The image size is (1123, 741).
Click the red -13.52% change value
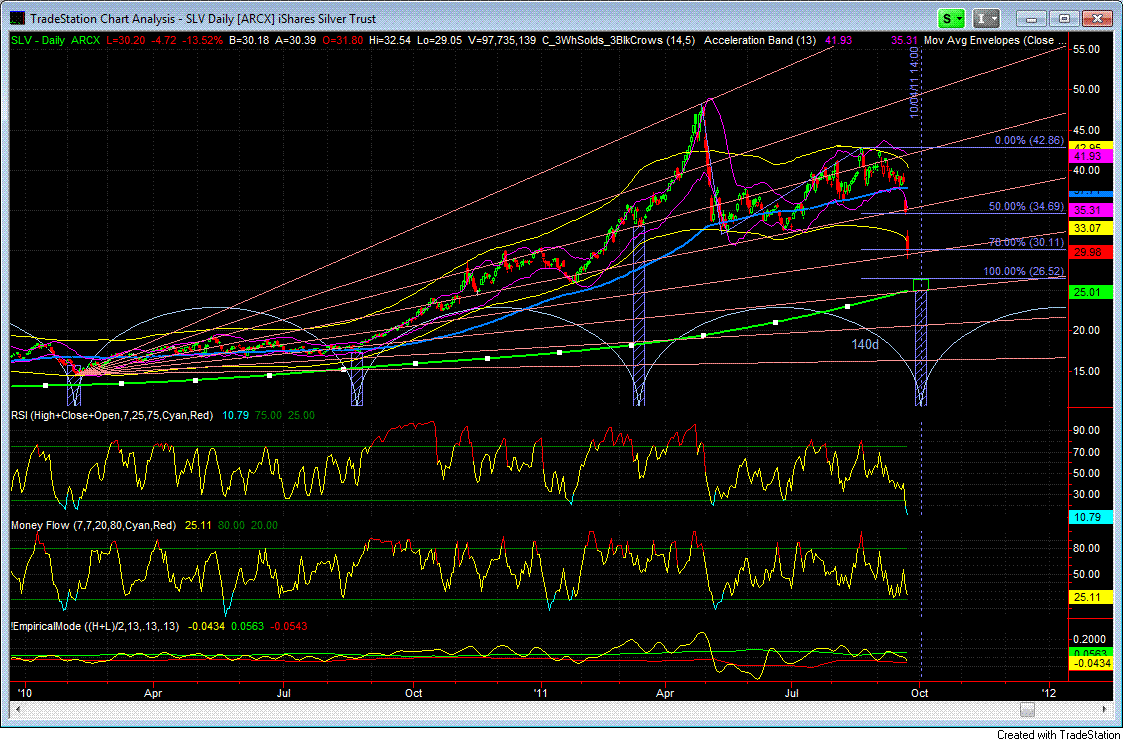click(x=203, y=41)
